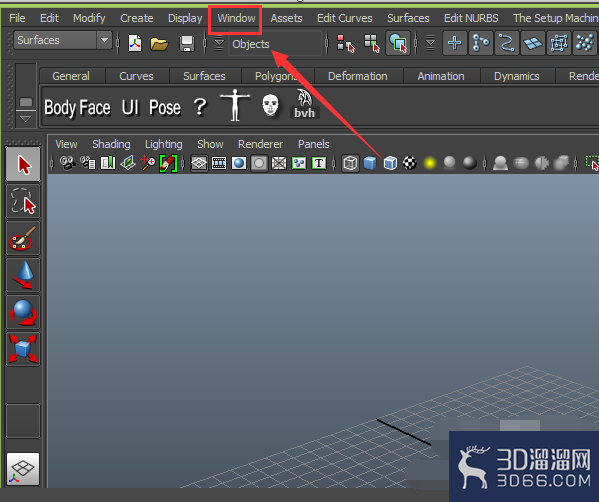Open the Window menu
Screen dimensions: 599x502
pos(236,18)
